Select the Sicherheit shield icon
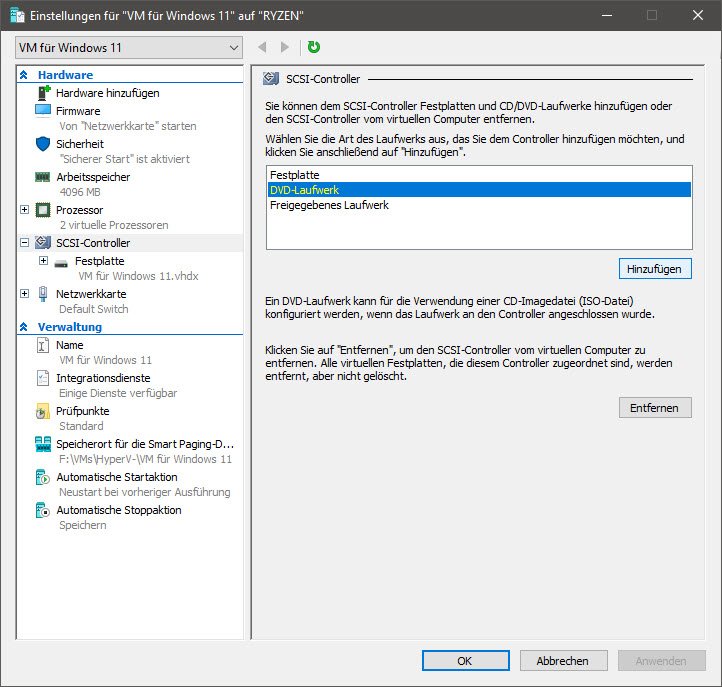 click(x=43, y=143)
